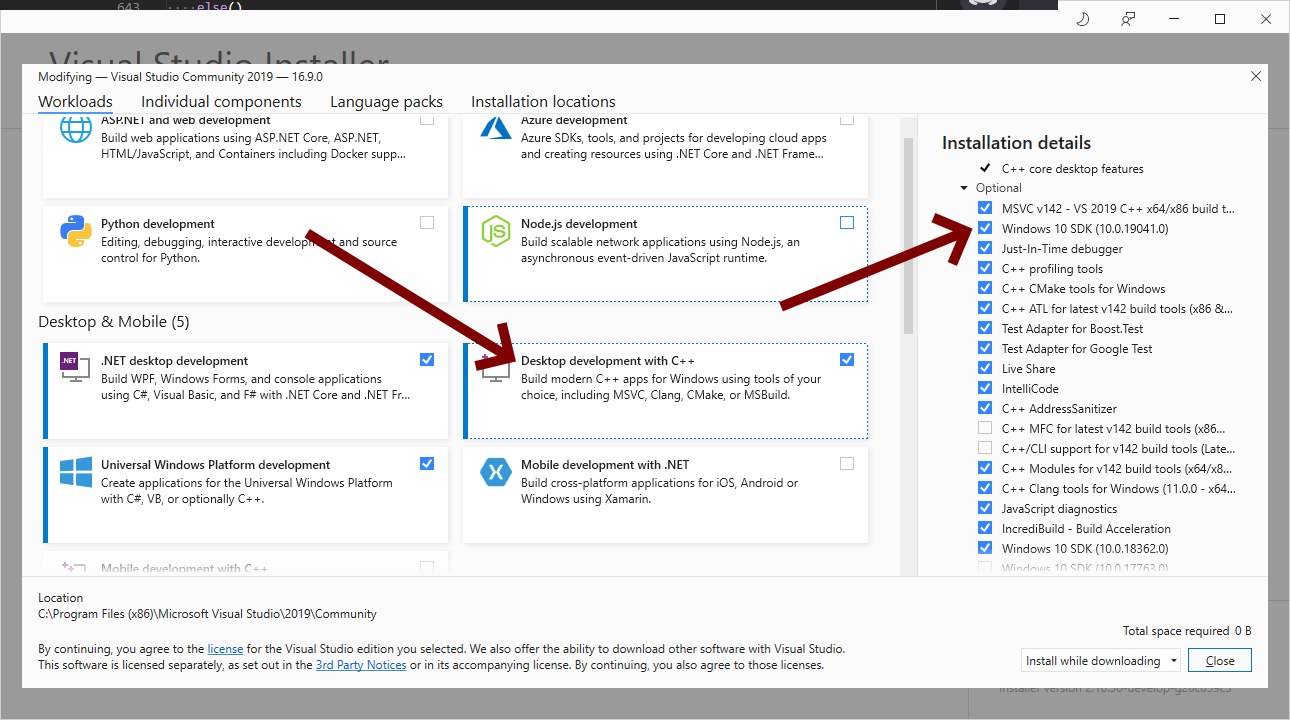
Task: Uncheck Windows 10 SDK (10.0.18362.0)
Action: (x=985, y=548)
